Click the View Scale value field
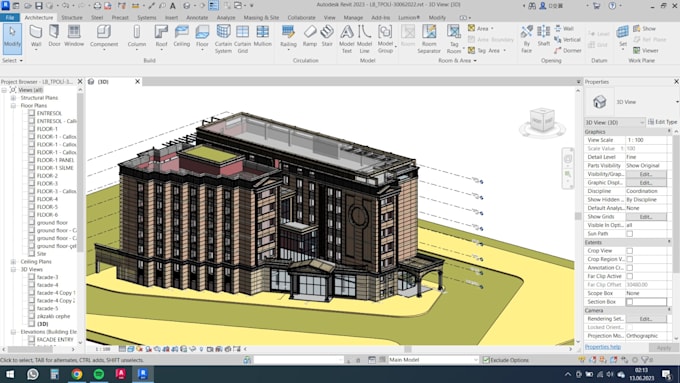680x383 pixels. [646, 140]
